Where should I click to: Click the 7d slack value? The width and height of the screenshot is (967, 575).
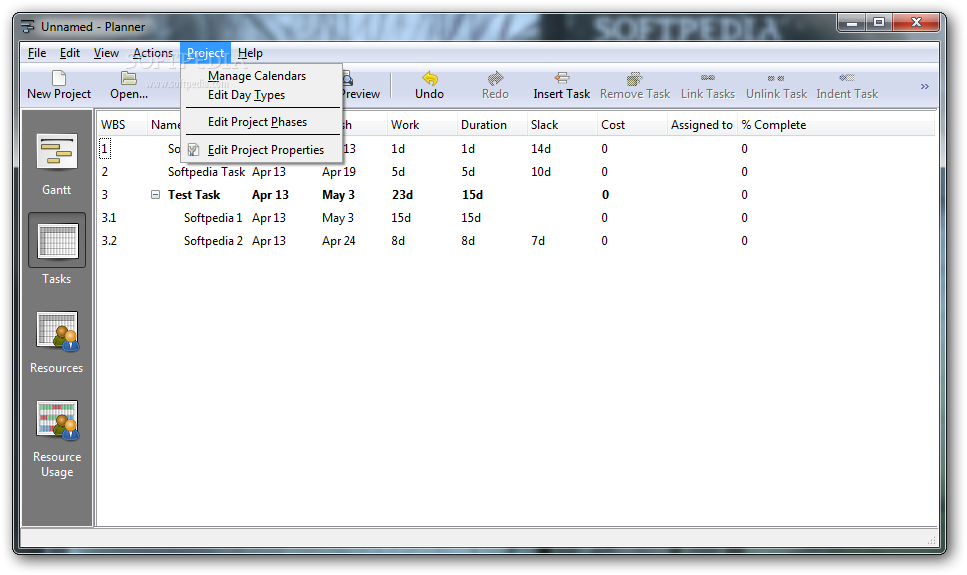(x=538, y=241)
